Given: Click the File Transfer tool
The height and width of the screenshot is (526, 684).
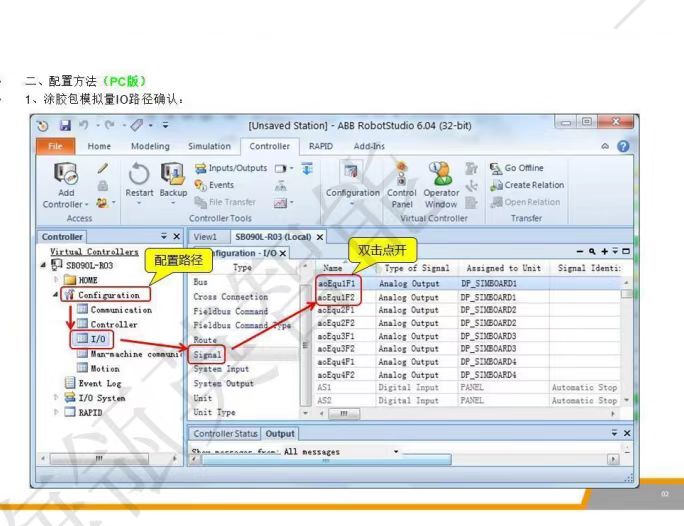Looking at the screenshot, I should point(225,202).
